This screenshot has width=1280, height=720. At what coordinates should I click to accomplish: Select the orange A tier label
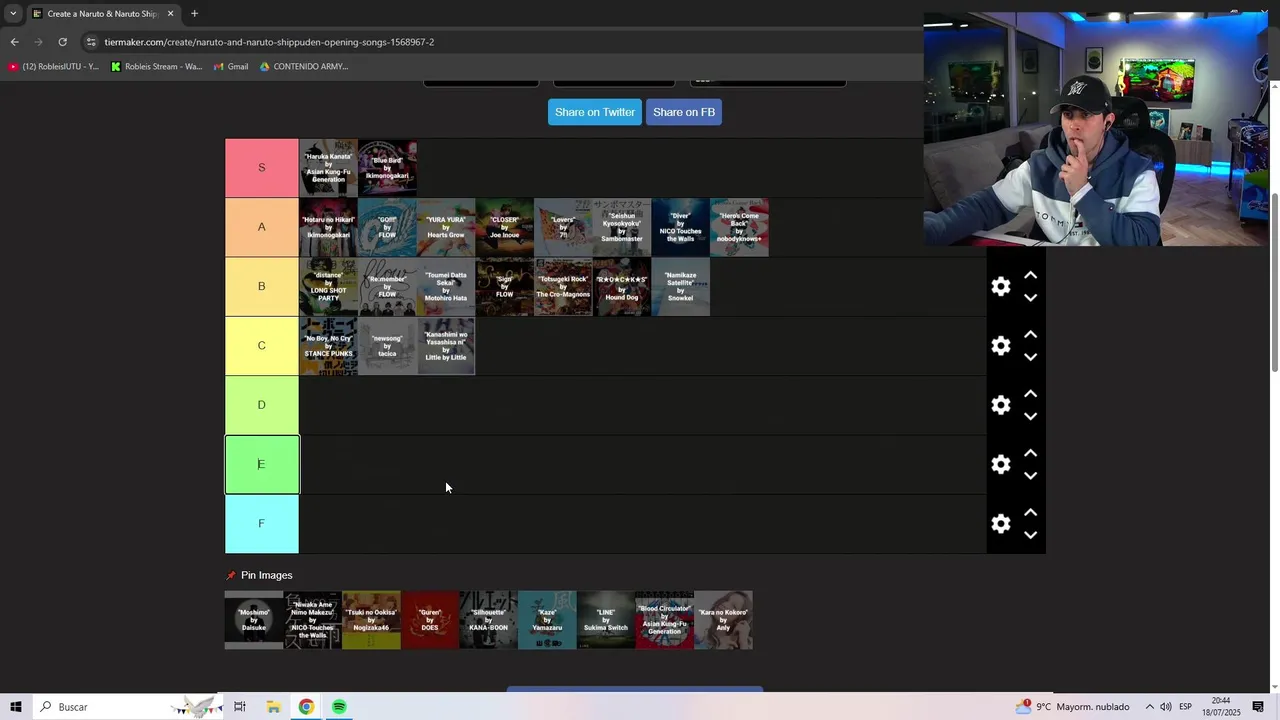pyautogui.click(x=262, y=227)
